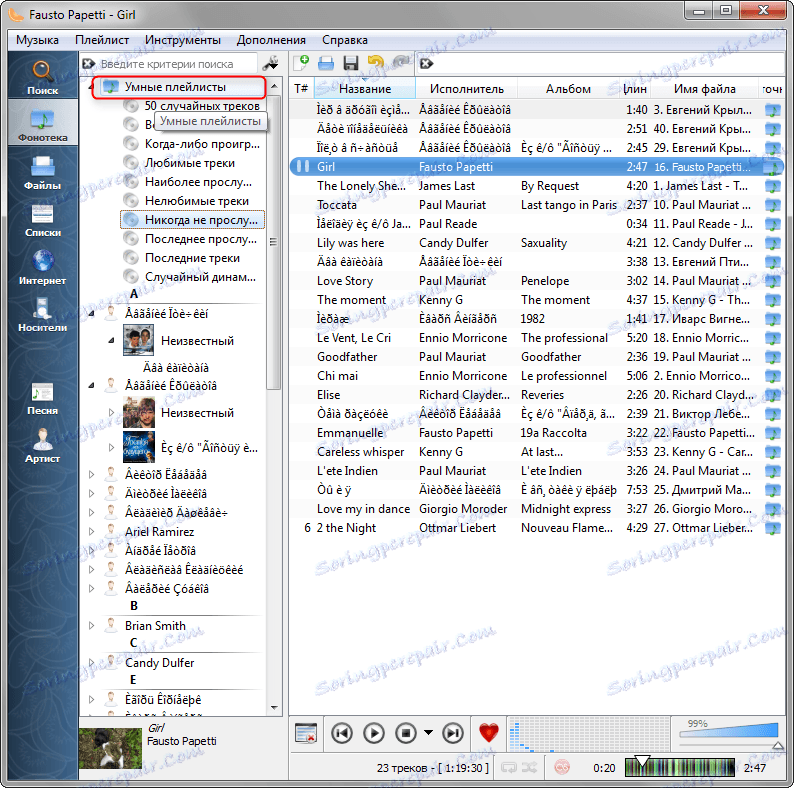This screenshot has width=794, height=788.
Task: Select the Toccata track by Paul Mauriat
Action: click(x=537, y=205)
